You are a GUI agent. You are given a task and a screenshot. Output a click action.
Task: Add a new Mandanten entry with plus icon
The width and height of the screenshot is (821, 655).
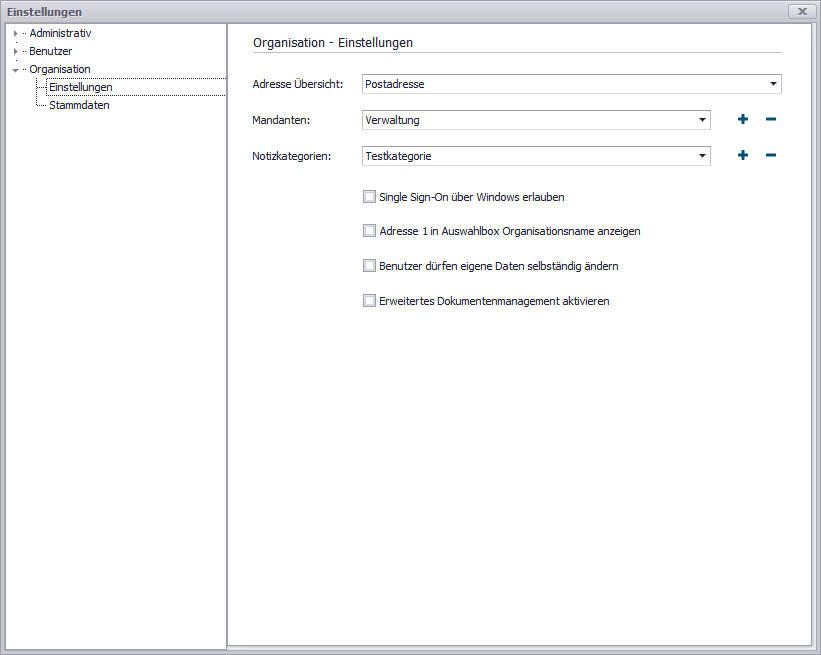click(x=742, y=120)
